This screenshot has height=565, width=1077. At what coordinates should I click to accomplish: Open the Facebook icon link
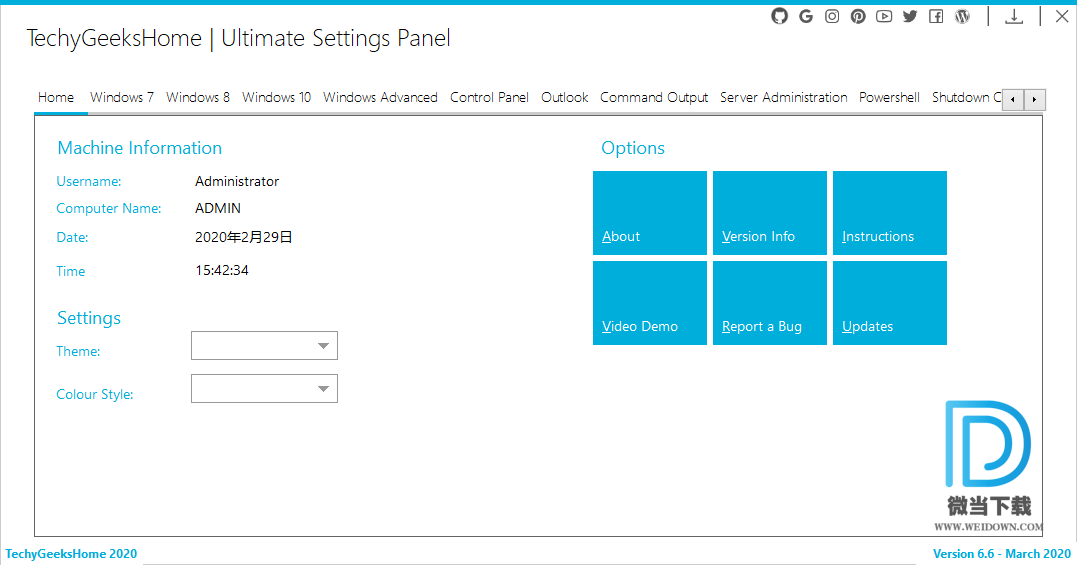936,16
